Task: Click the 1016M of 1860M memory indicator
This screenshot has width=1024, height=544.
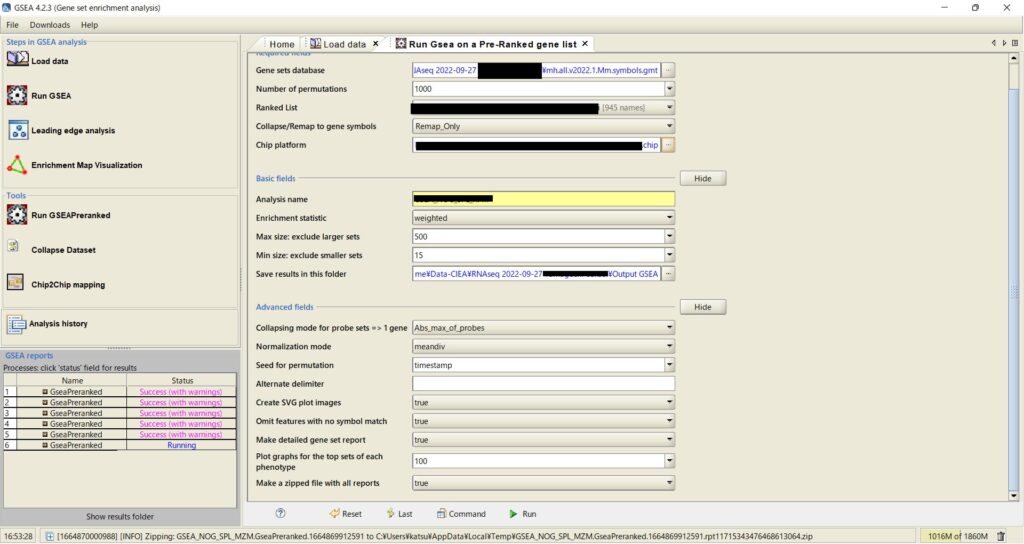Action: [957, 536]
